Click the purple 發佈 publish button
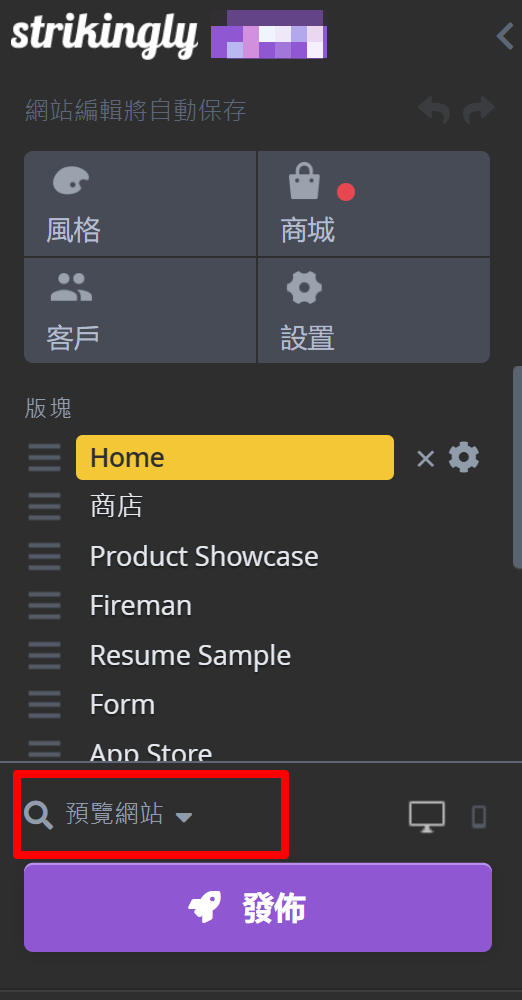 pyautogui.click(x=258, y=908)
